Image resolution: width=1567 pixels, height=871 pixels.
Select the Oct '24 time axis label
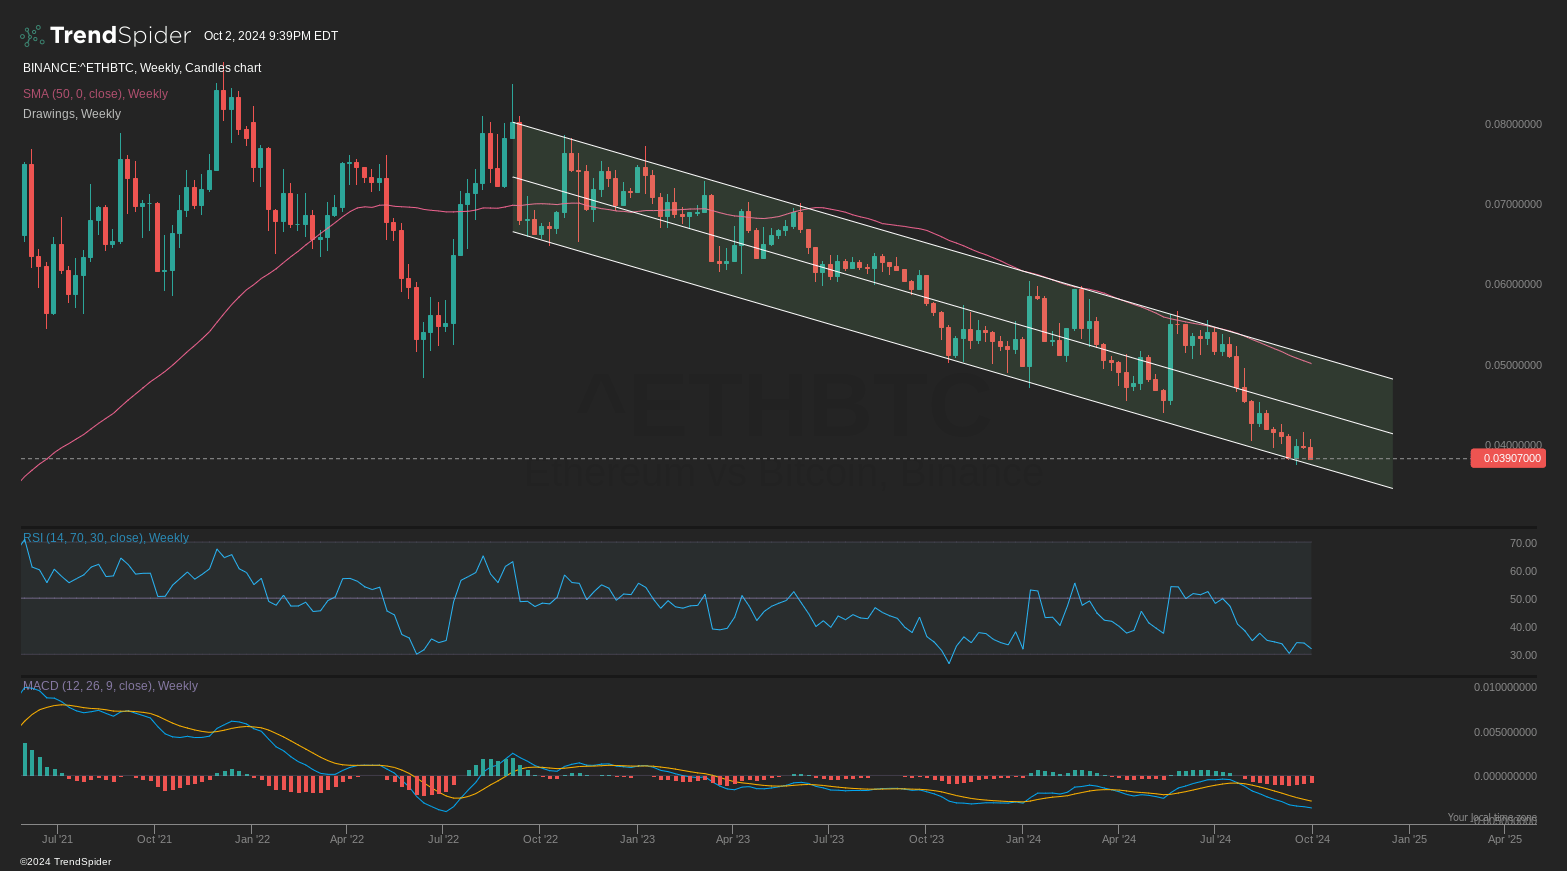point(1312,839)
